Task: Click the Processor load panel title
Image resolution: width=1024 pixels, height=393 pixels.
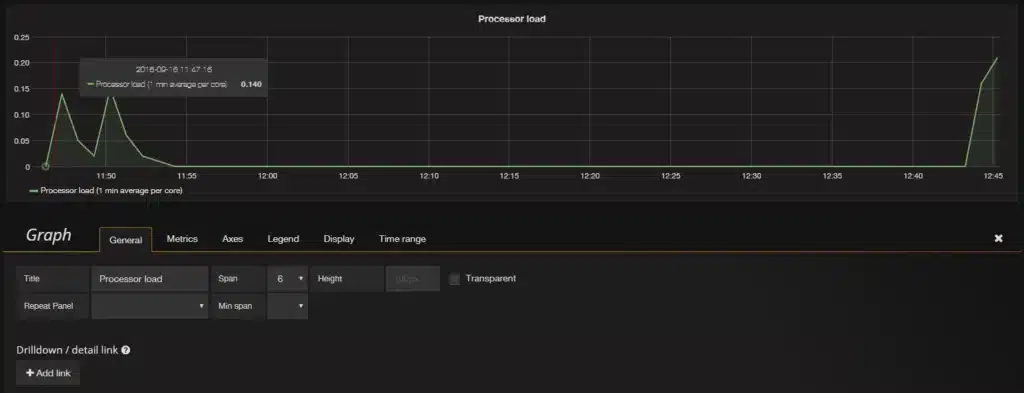Action: coord(512,19)
